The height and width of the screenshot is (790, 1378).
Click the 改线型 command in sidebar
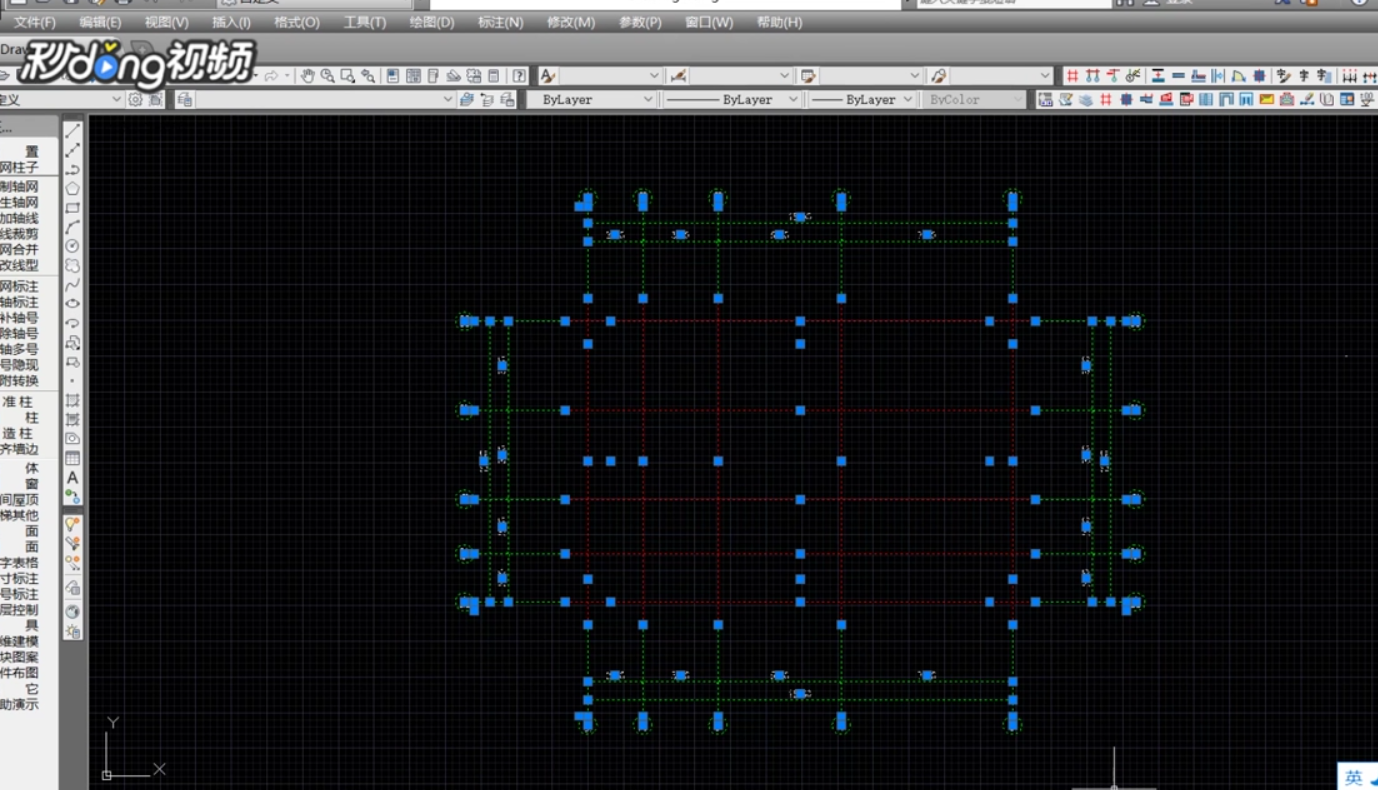[x=19, y=265]
